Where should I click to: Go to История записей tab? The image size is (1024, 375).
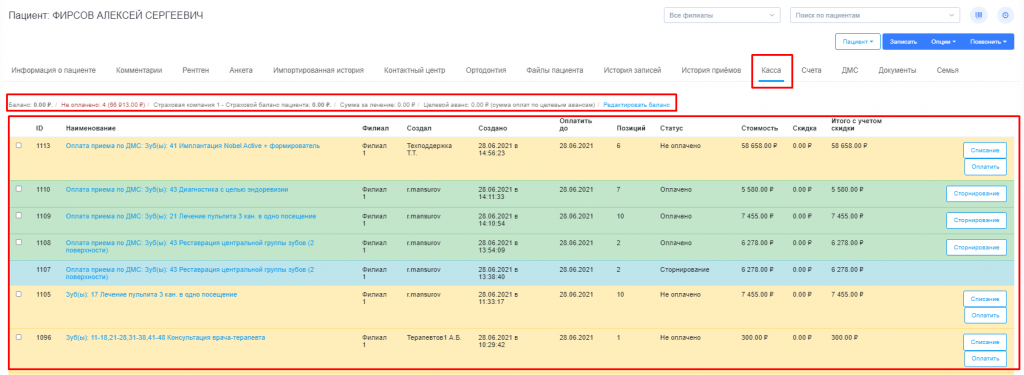pos(632,70)
